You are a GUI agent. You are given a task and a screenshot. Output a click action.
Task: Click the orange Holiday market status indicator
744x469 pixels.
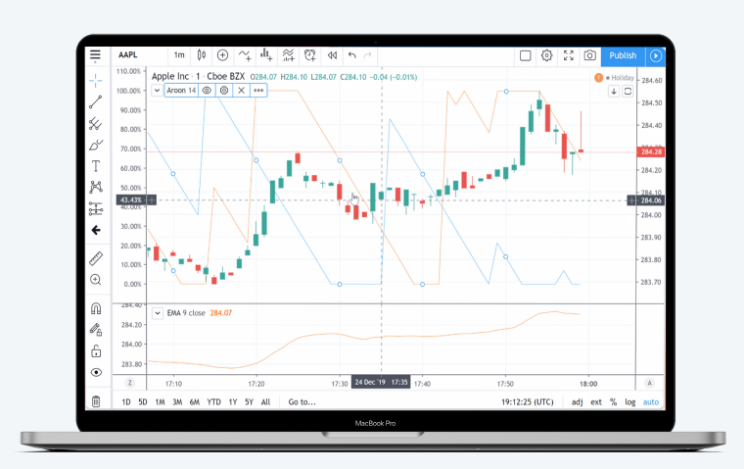[x=598, y=77]
